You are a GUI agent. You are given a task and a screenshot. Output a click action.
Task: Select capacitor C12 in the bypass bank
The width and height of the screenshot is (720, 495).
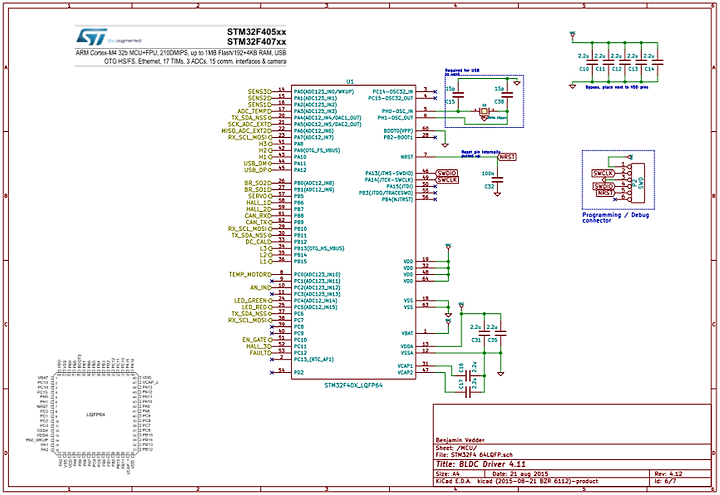625,62
